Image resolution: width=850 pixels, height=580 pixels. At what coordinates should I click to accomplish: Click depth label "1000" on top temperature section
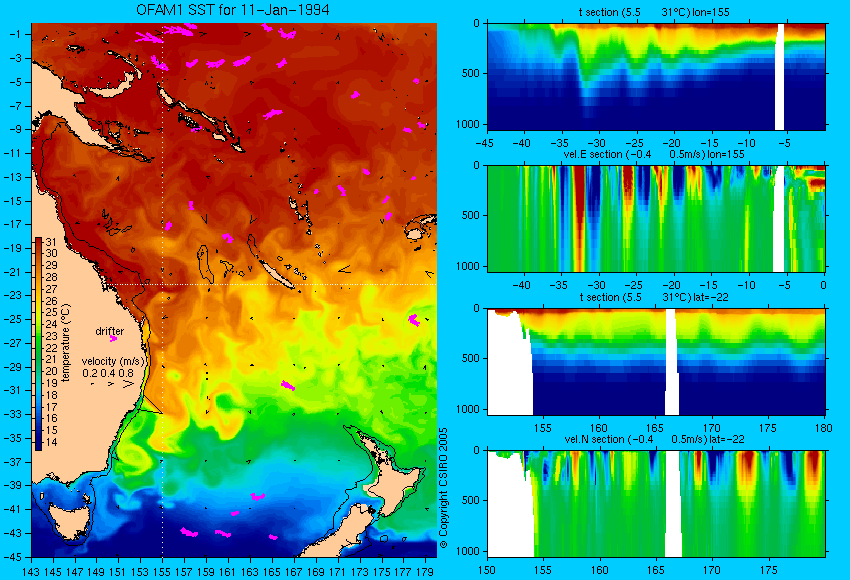pyautogui.click(x=468, y=124)
